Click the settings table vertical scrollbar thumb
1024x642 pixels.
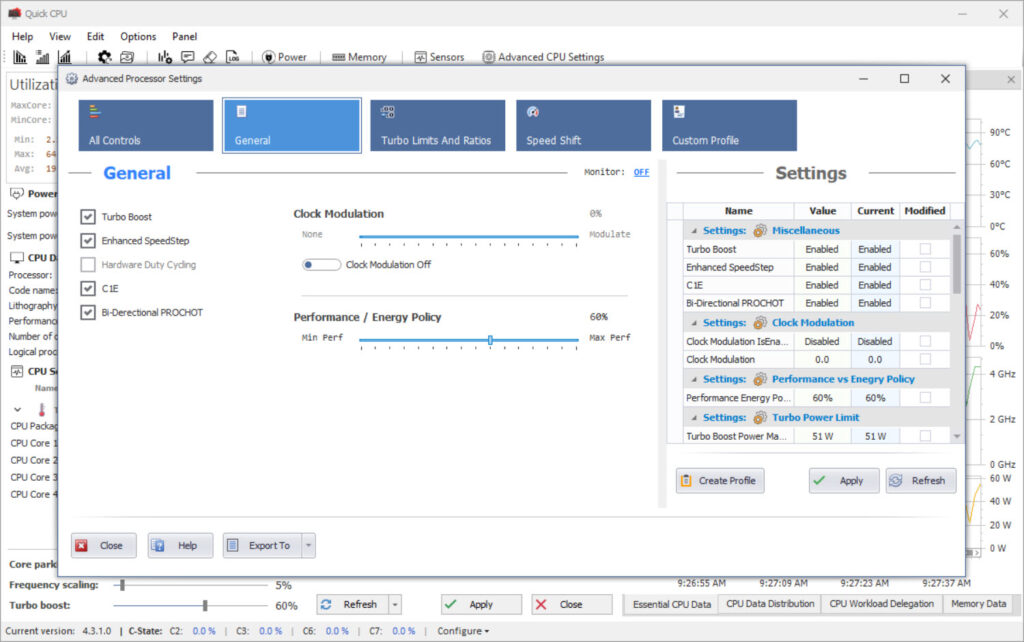point(957,264)
